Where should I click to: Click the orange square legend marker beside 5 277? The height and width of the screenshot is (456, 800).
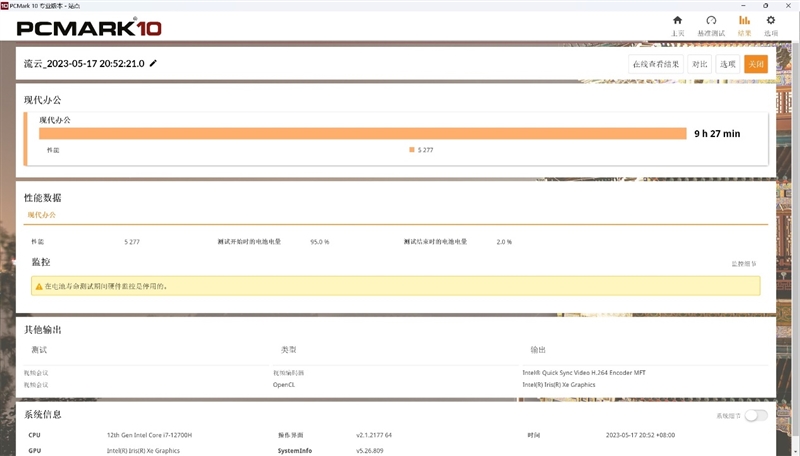tap(412, 149)
